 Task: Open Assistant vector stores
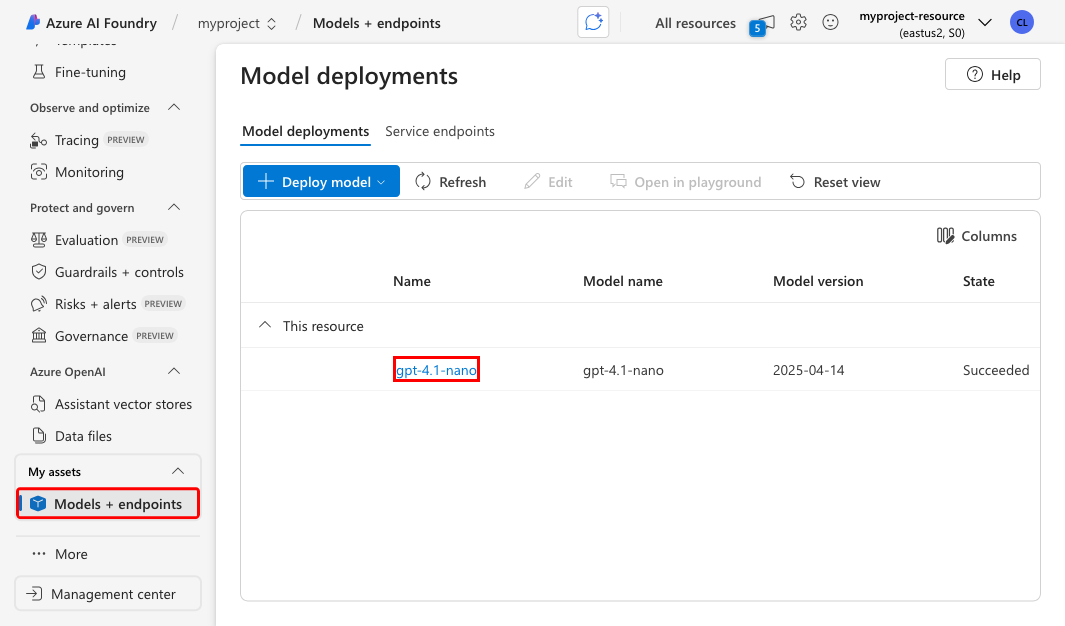tap(122, 404)
